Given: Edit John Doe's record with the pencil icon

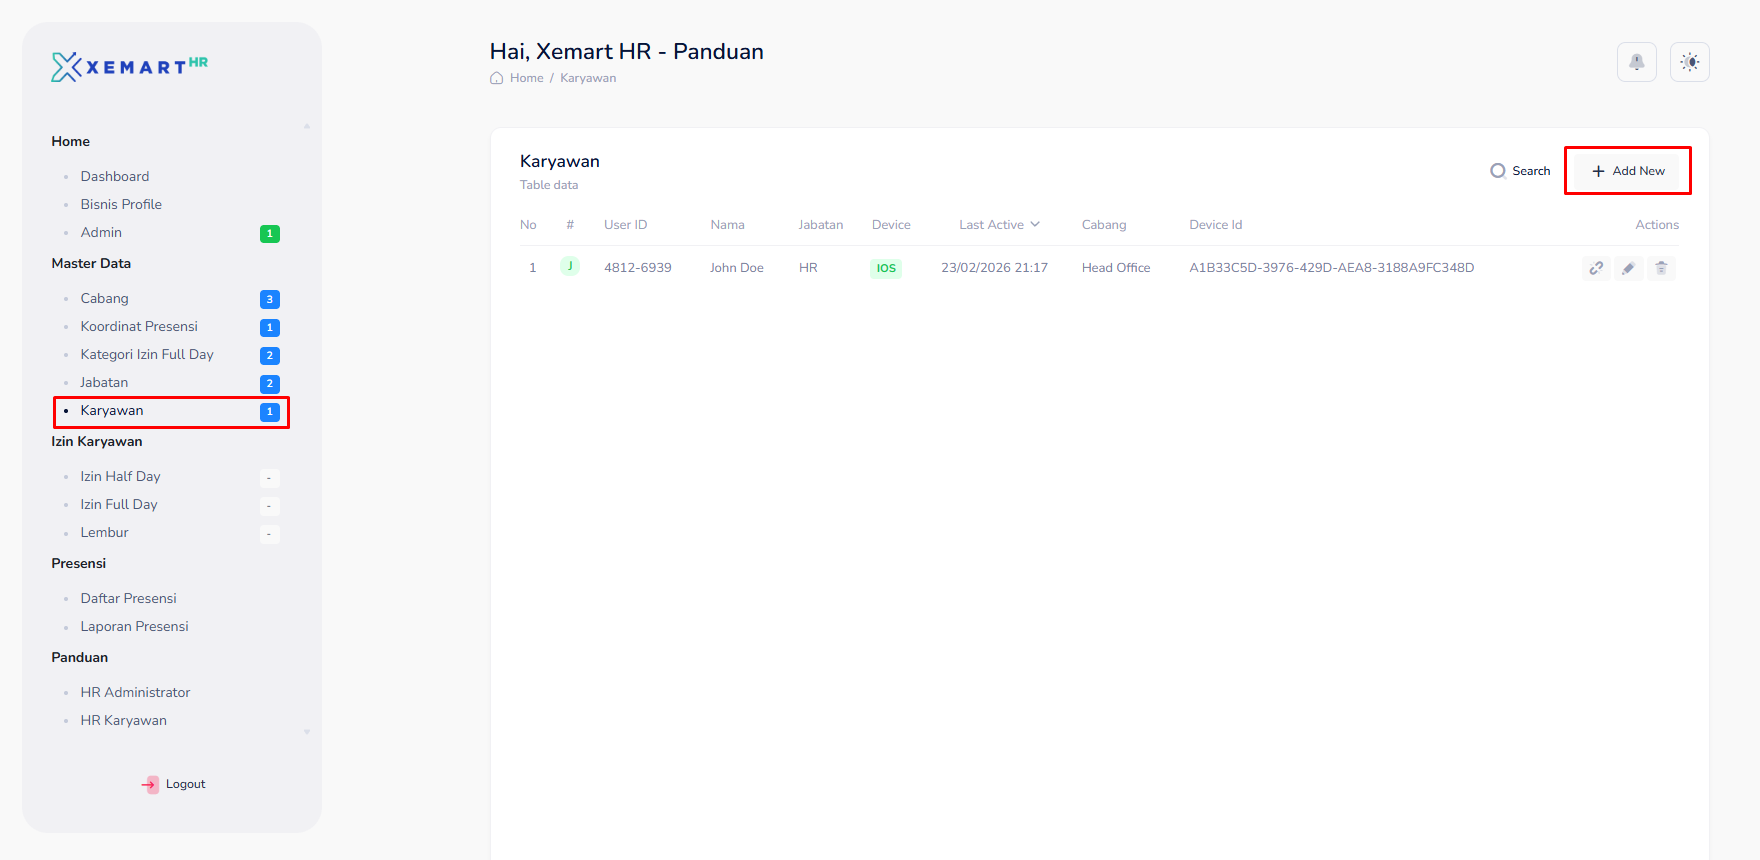Looking at the screenshot, I should pyautogui.click(x=1628, y=268).
